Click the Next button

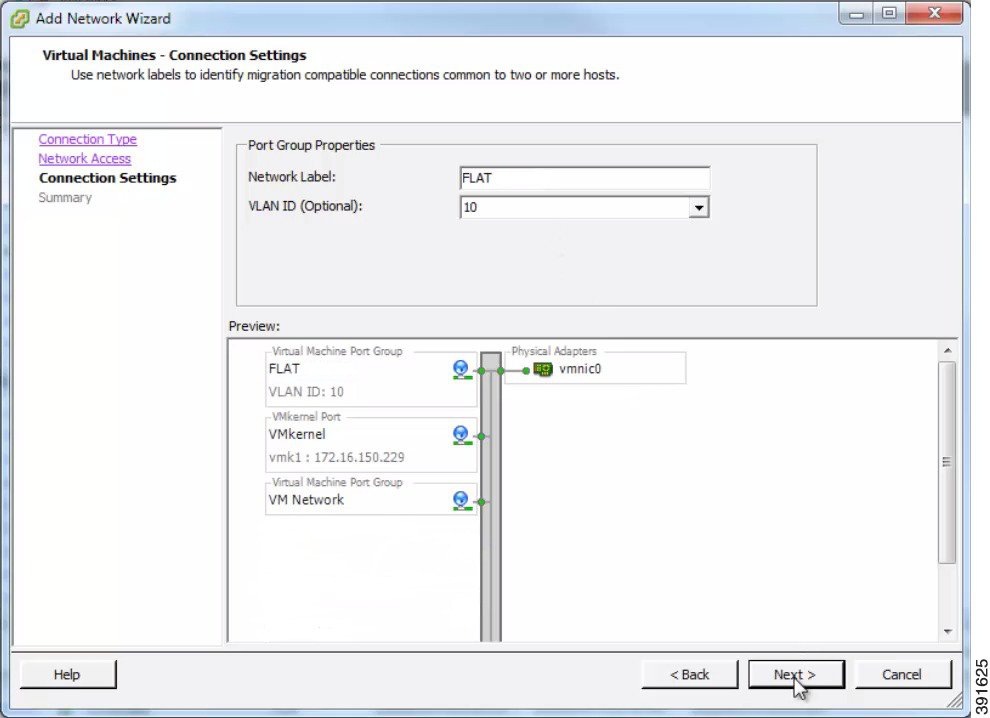pos(796,674)
